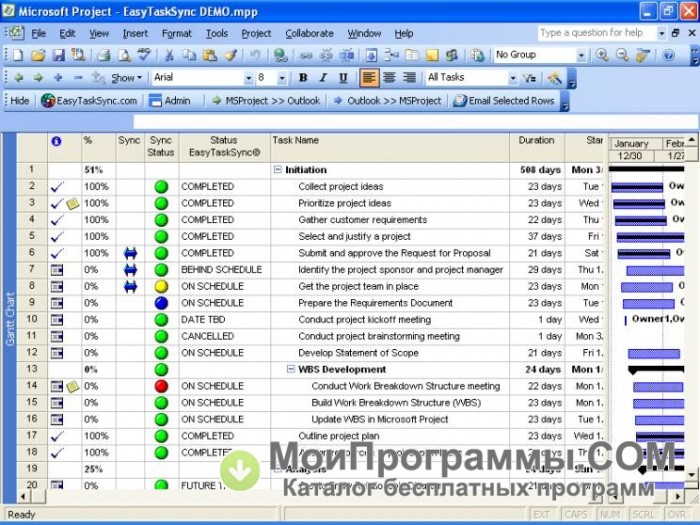
Task: Click the yellow sync status dot in row 8
Action: pos(161,287)
